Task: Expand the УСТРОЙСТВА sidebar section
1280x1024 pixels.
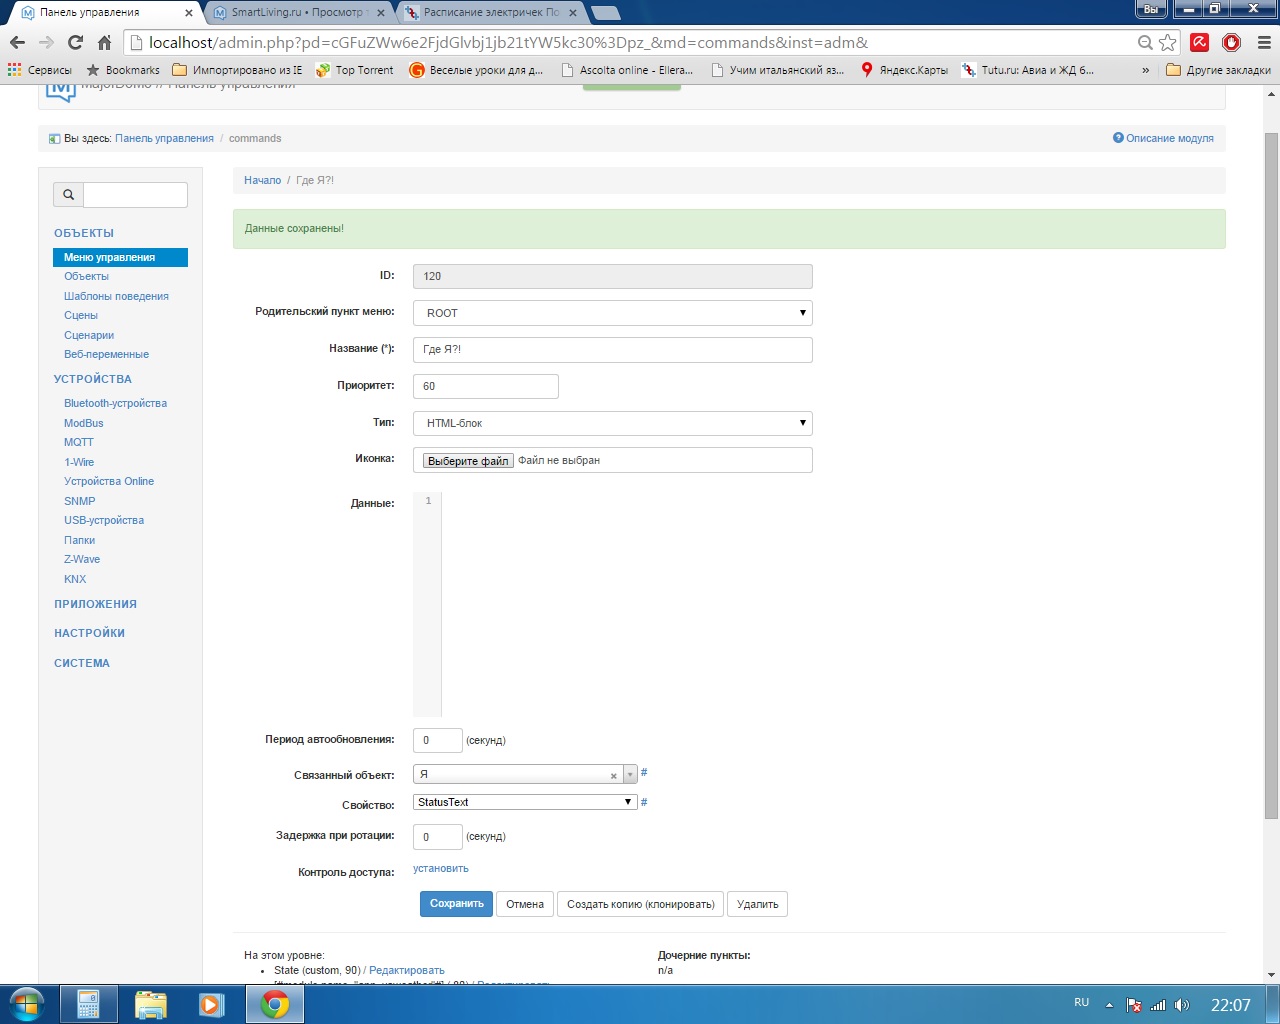Action: pos(93,379)
